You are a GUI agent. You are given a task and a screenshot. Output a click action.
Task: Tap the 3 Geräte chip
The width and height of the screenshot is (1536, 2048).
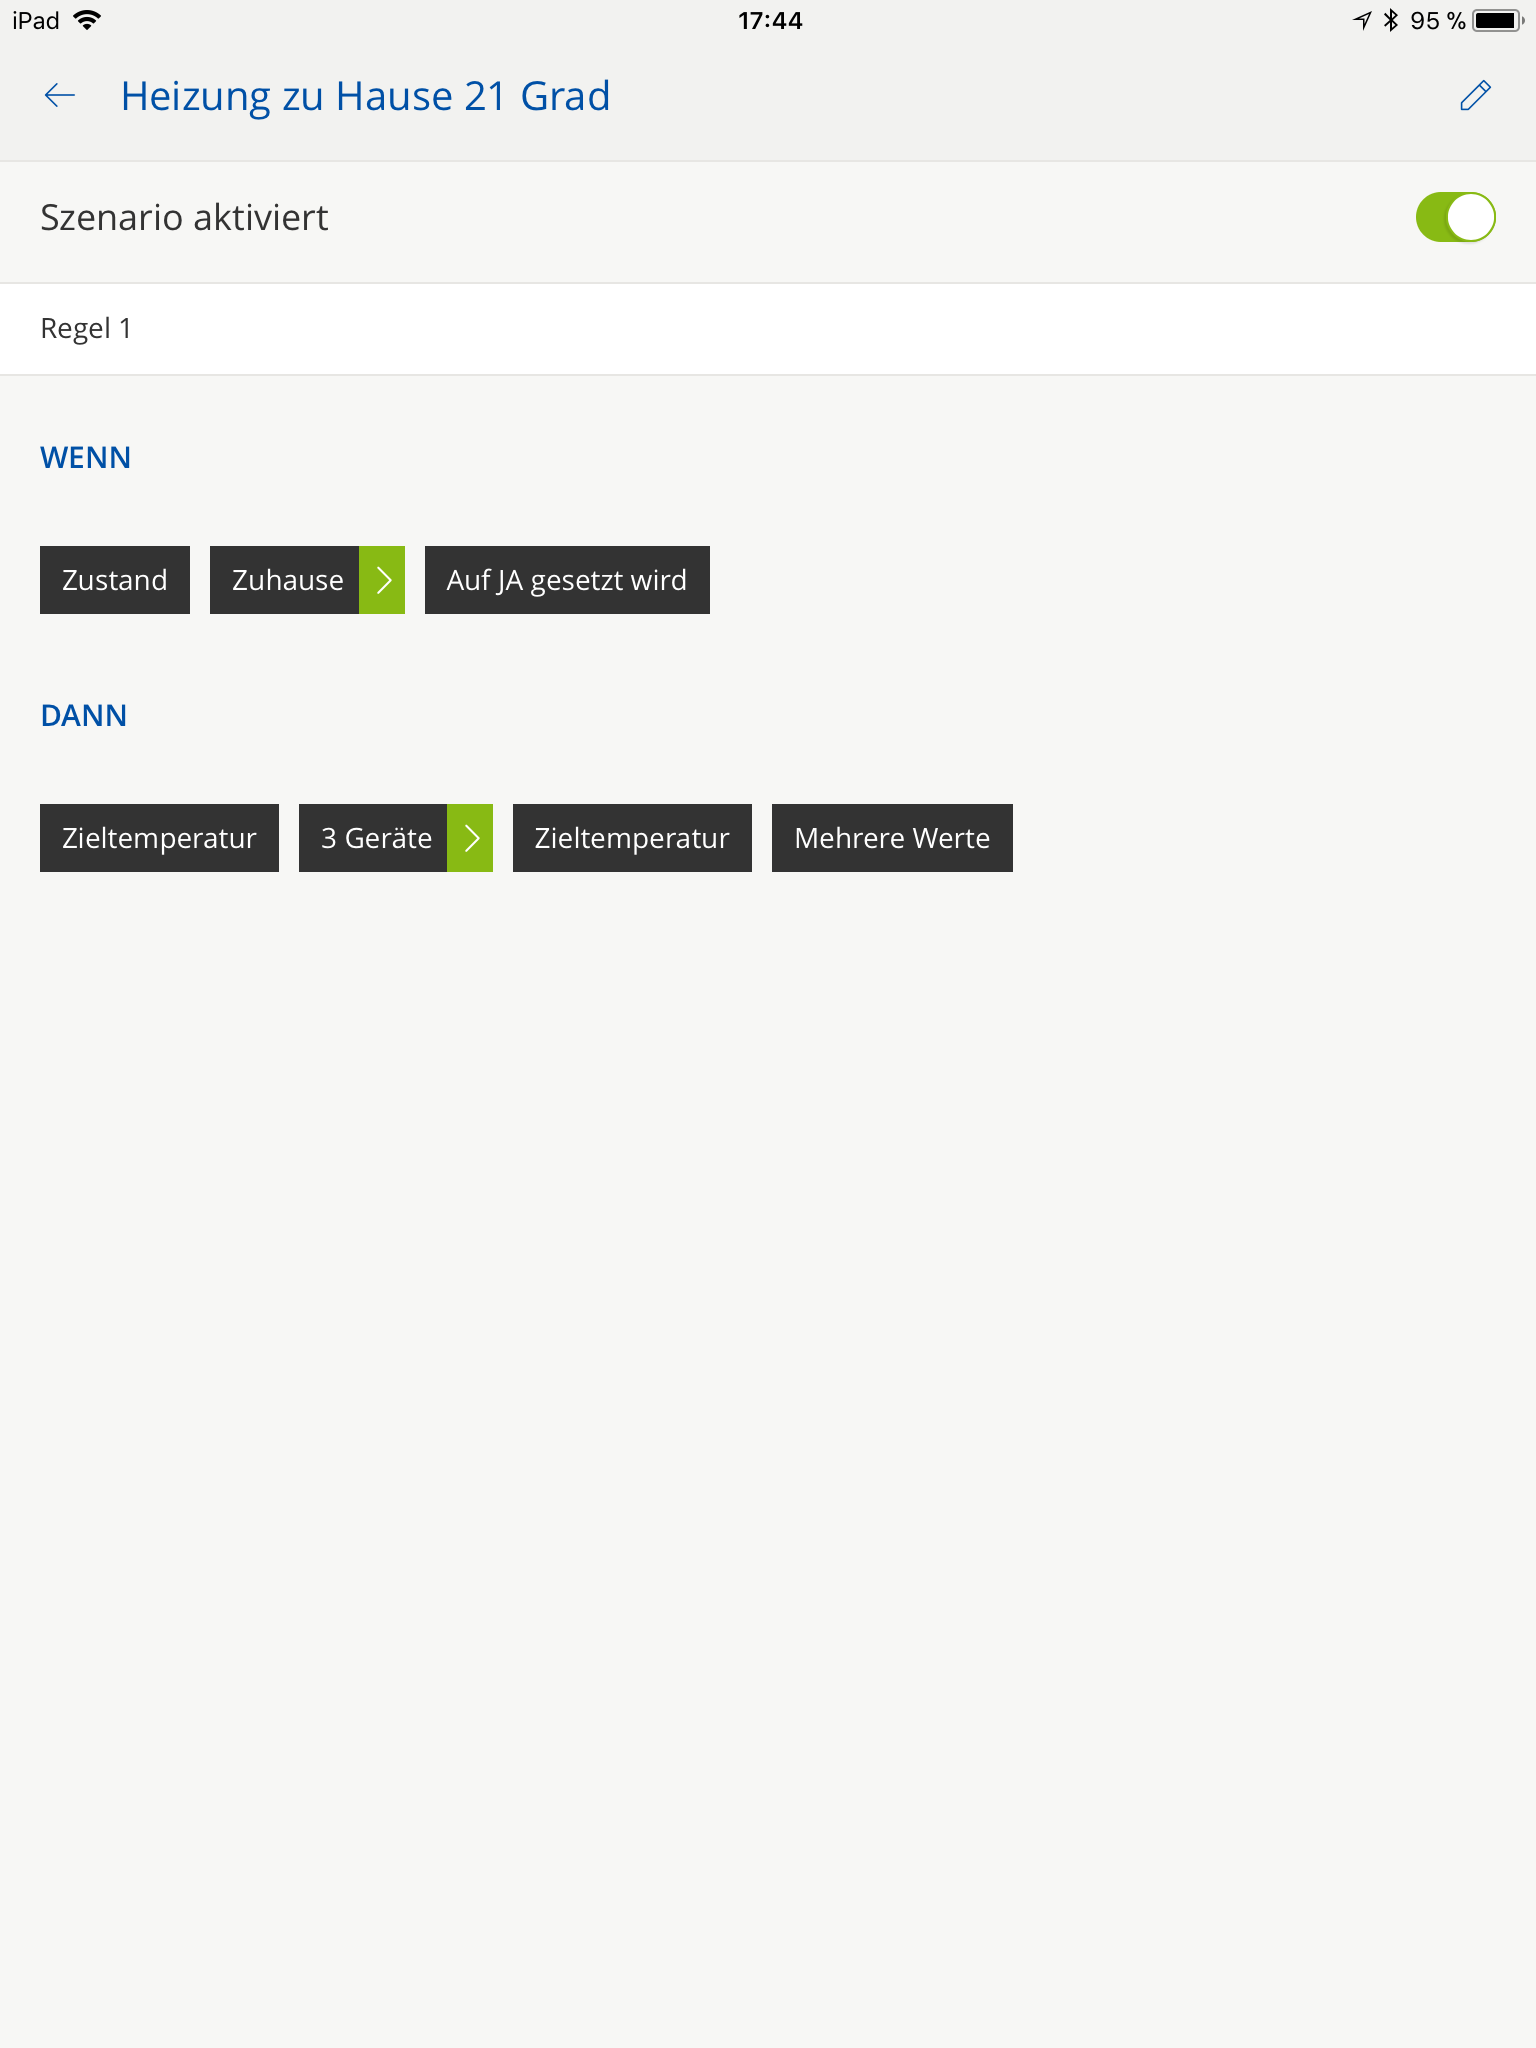(x=374, y=838)
